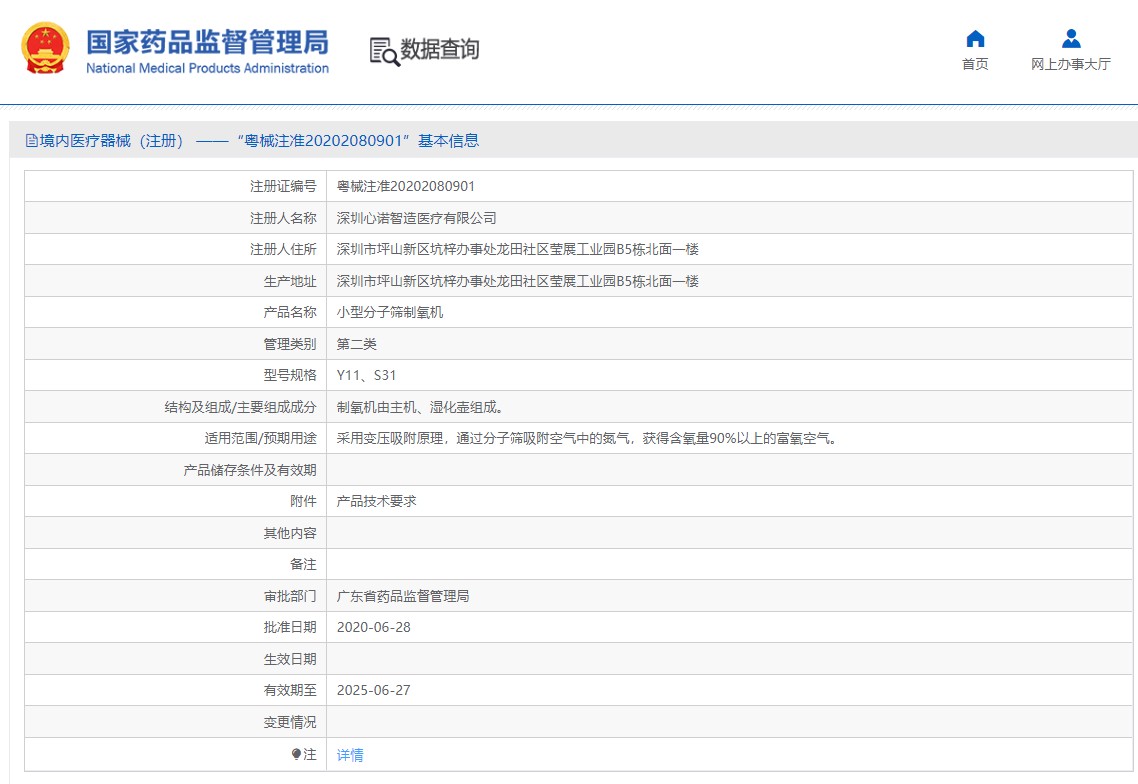Open the data query magnifier icon

coord(385,51)
